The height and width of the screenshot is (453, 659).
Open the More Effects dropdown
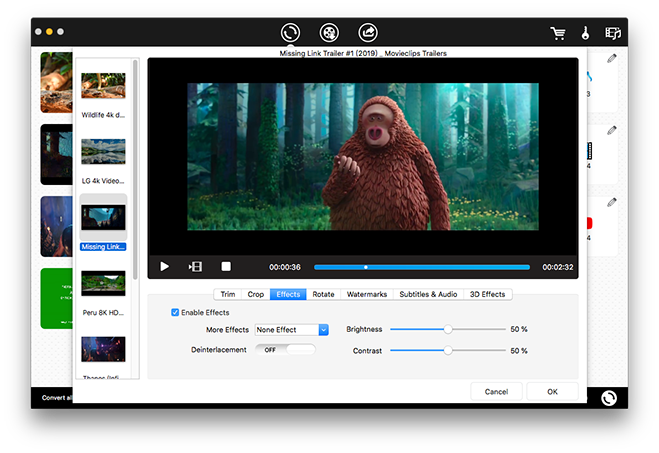pos(292,329)
